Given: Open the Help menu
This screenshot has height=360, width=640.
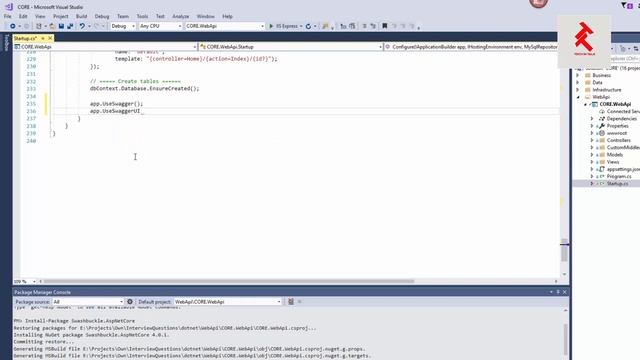Looking at the screenshot, I should point(227,16).
